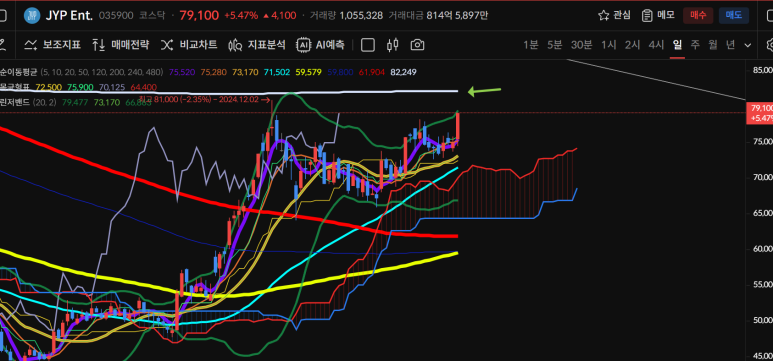Switch to 월 monthly timeframe

tap(713, 45)
